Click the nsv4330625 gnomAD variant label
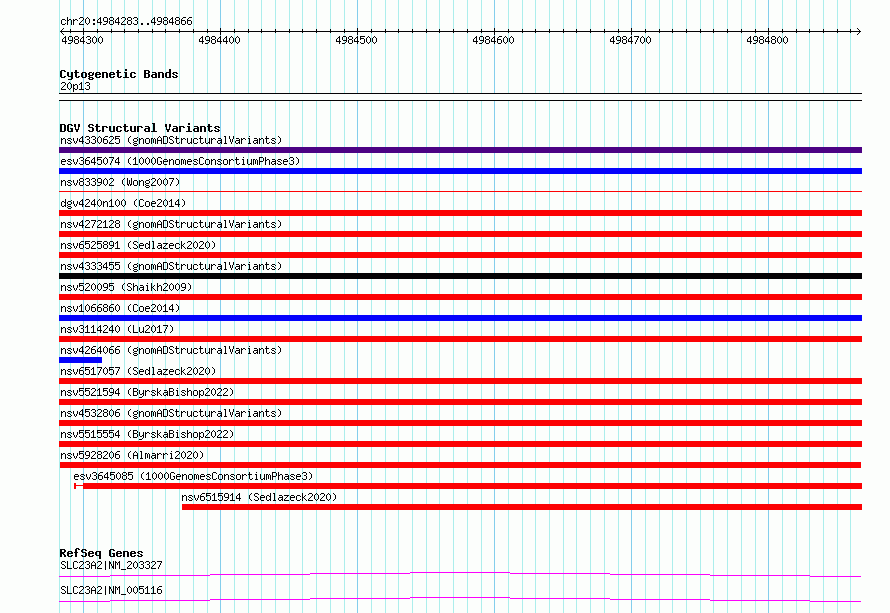 [x=171, y=140]
